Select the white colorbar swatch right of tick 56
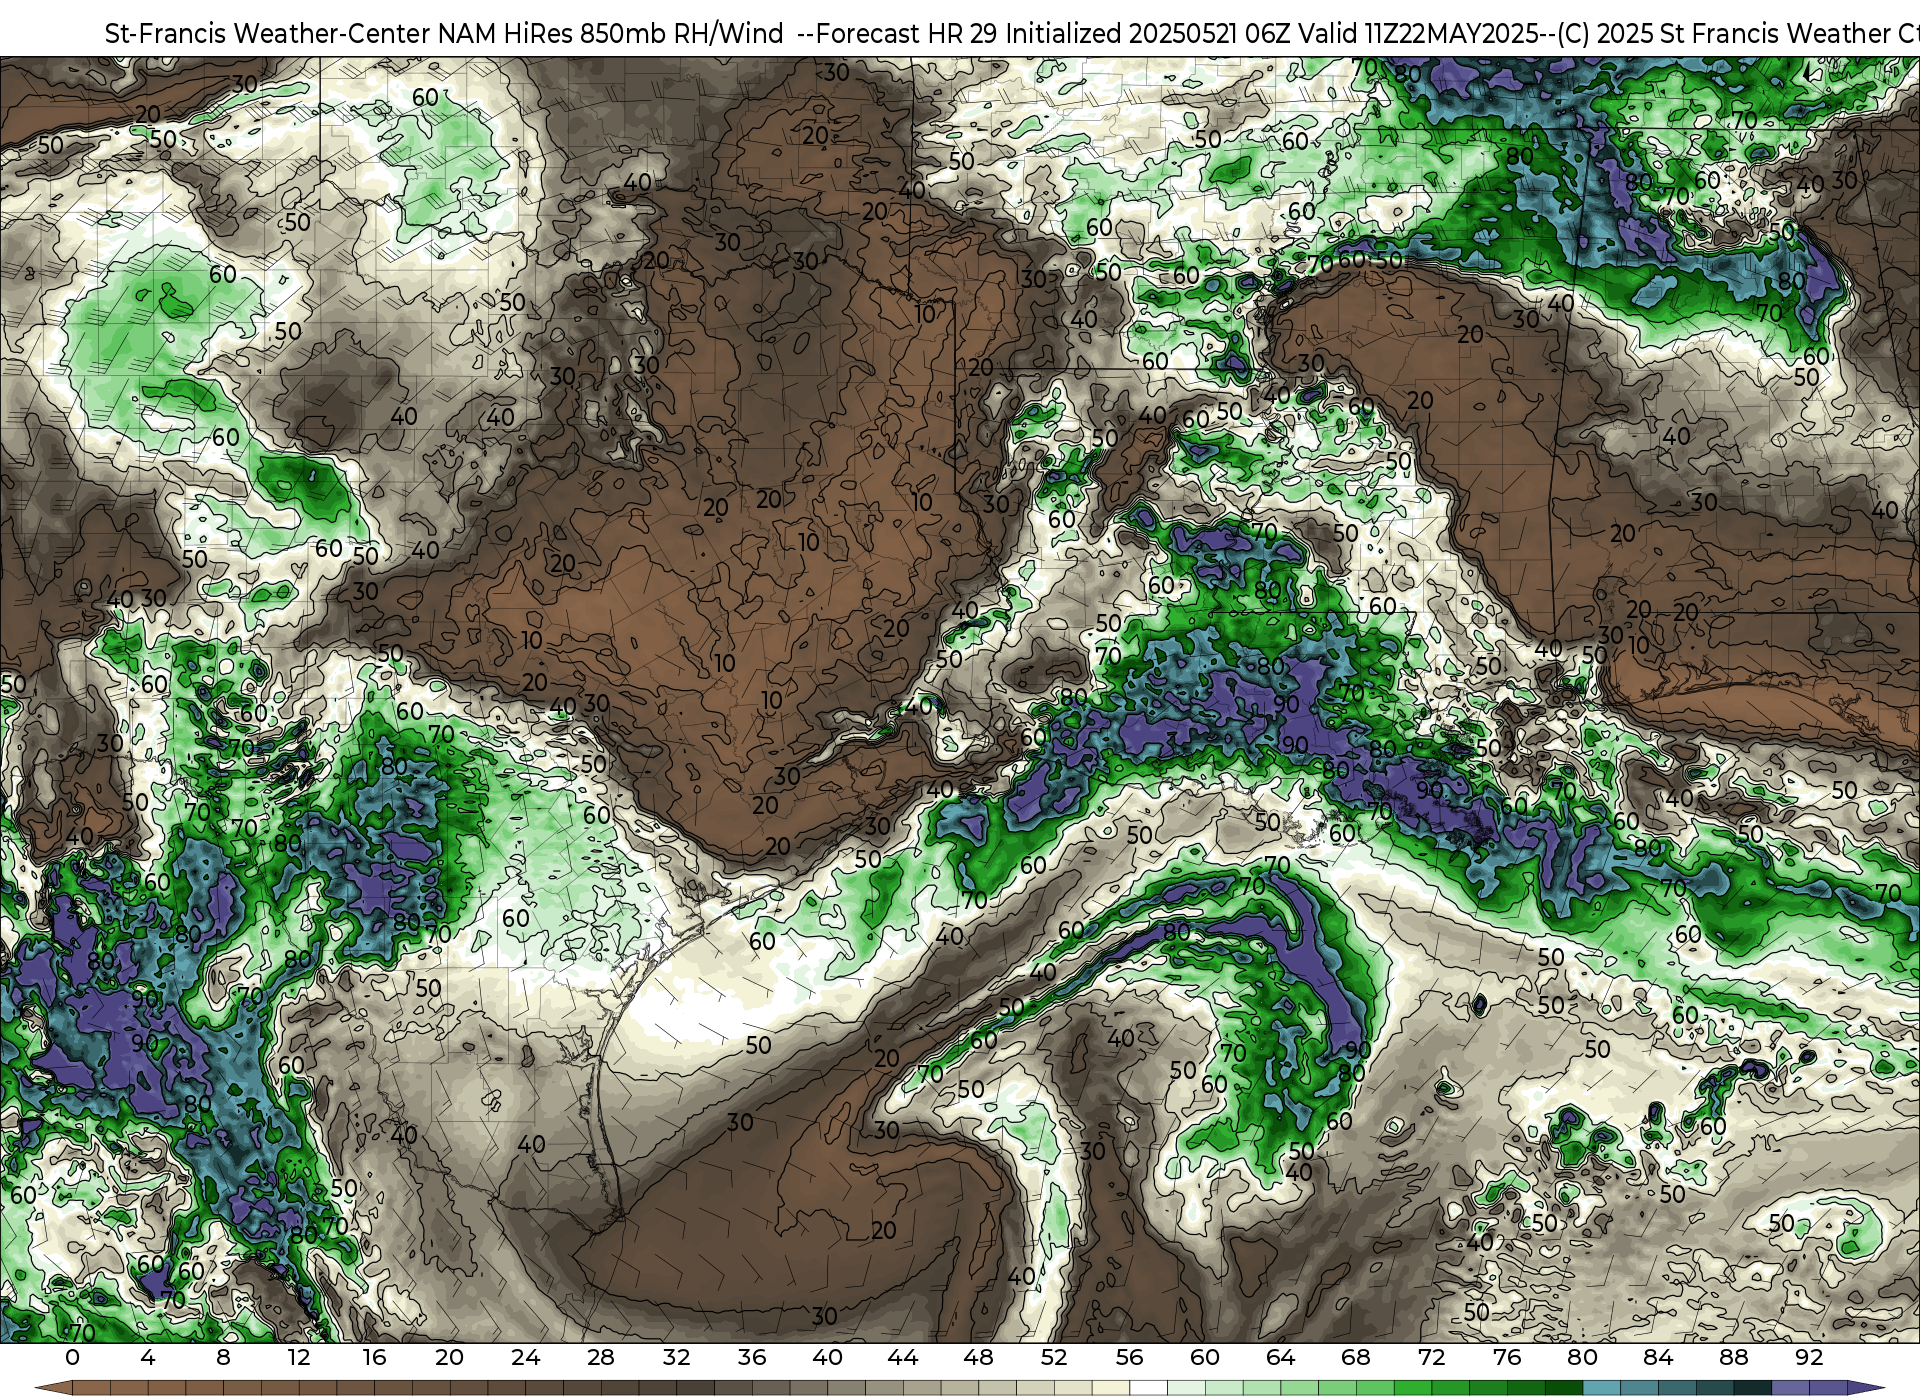 [1148, 1388]
